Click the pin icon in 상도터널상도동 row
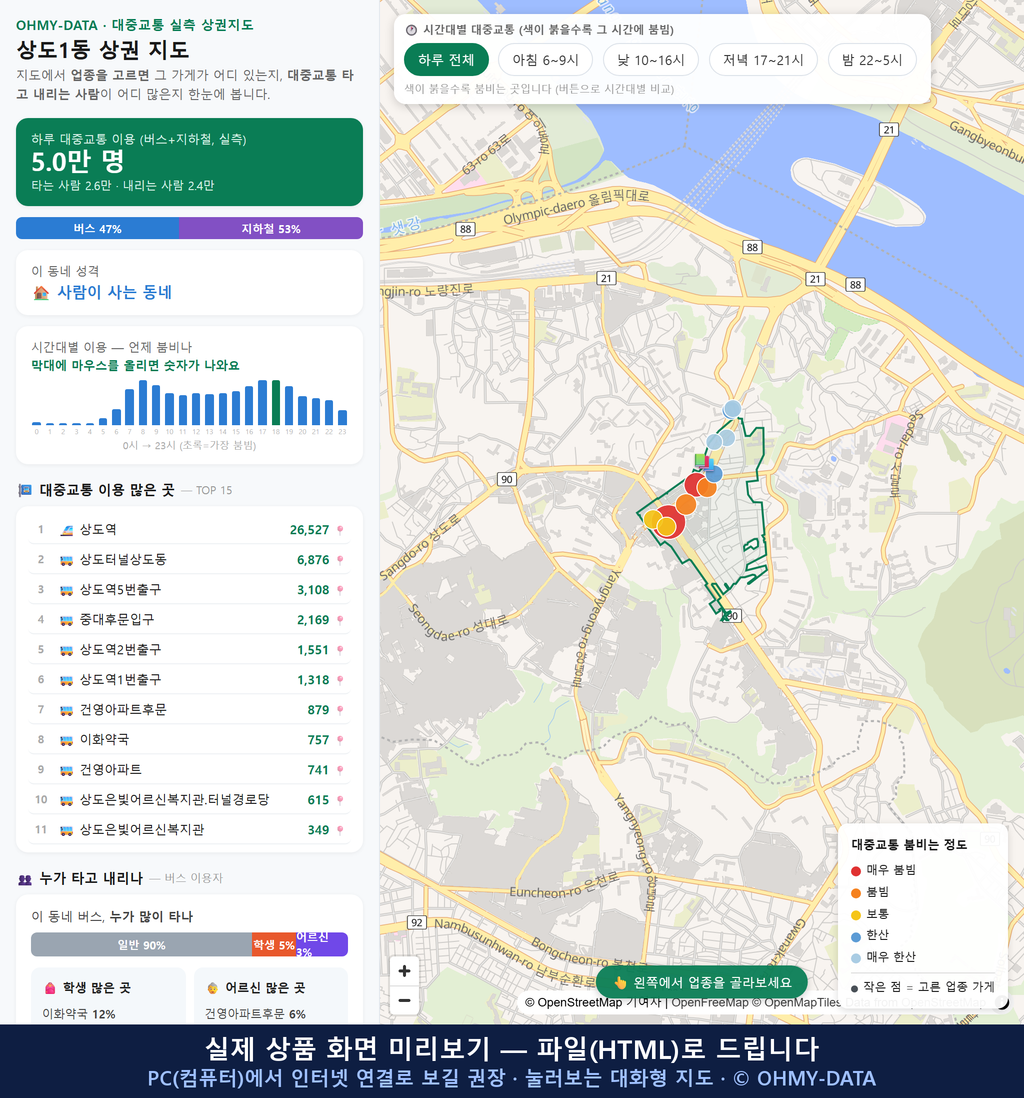The width and height of the screenshot is (1024, 1098). point(340,560)
